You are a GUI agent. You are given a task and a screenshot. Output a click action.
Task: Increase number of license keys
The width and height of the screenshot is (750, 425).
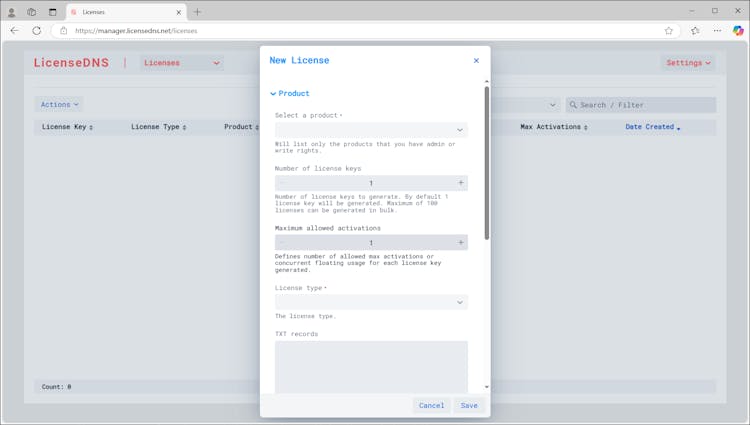pos(461,183)
